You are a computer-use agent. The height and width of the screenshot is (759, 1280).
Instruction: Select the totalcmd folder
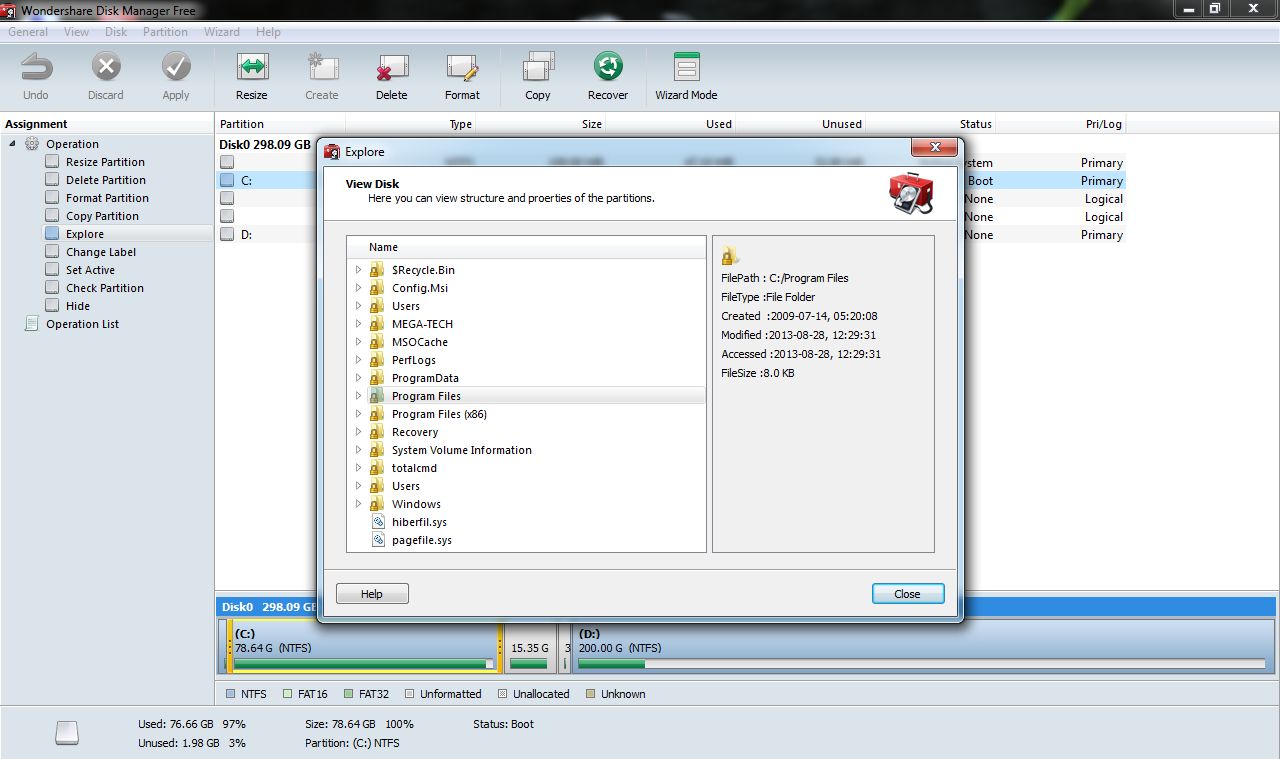point(414,468)
